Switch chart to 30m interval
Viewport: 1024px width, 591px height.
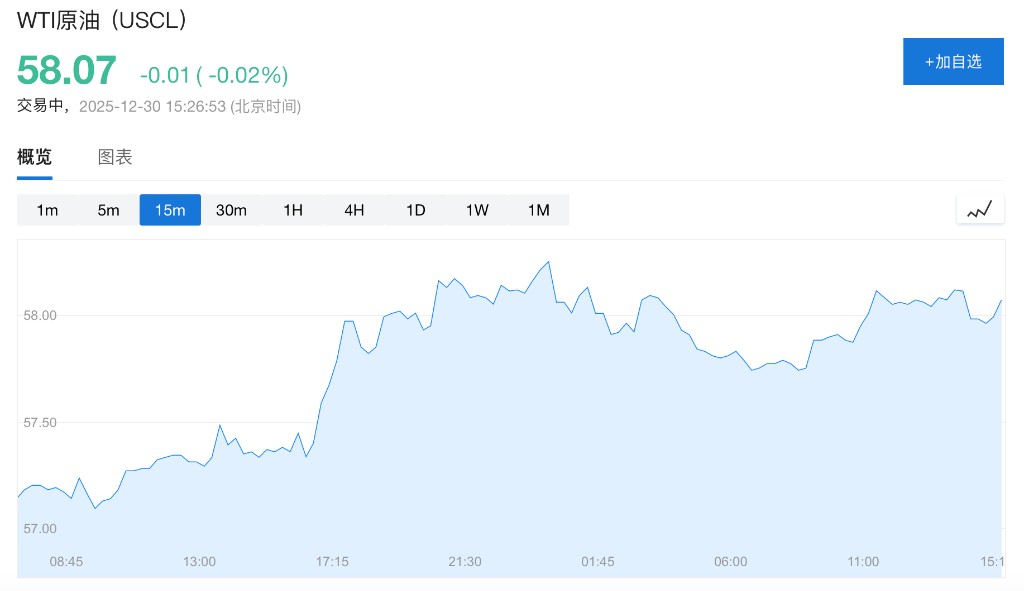(x=231, y=210)
